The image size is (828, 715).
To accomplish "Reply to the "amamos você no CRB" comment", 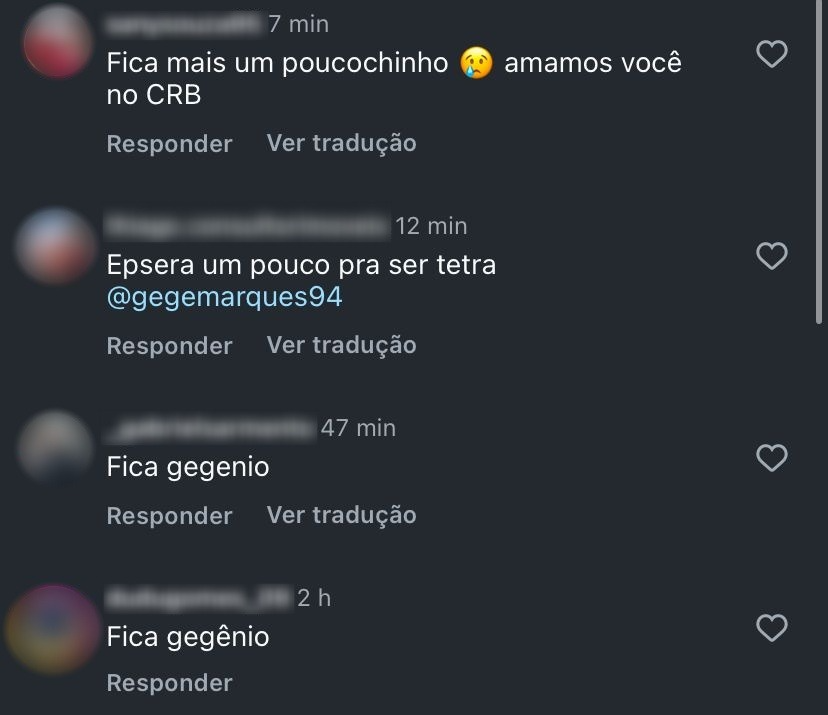I will [169, 144].
